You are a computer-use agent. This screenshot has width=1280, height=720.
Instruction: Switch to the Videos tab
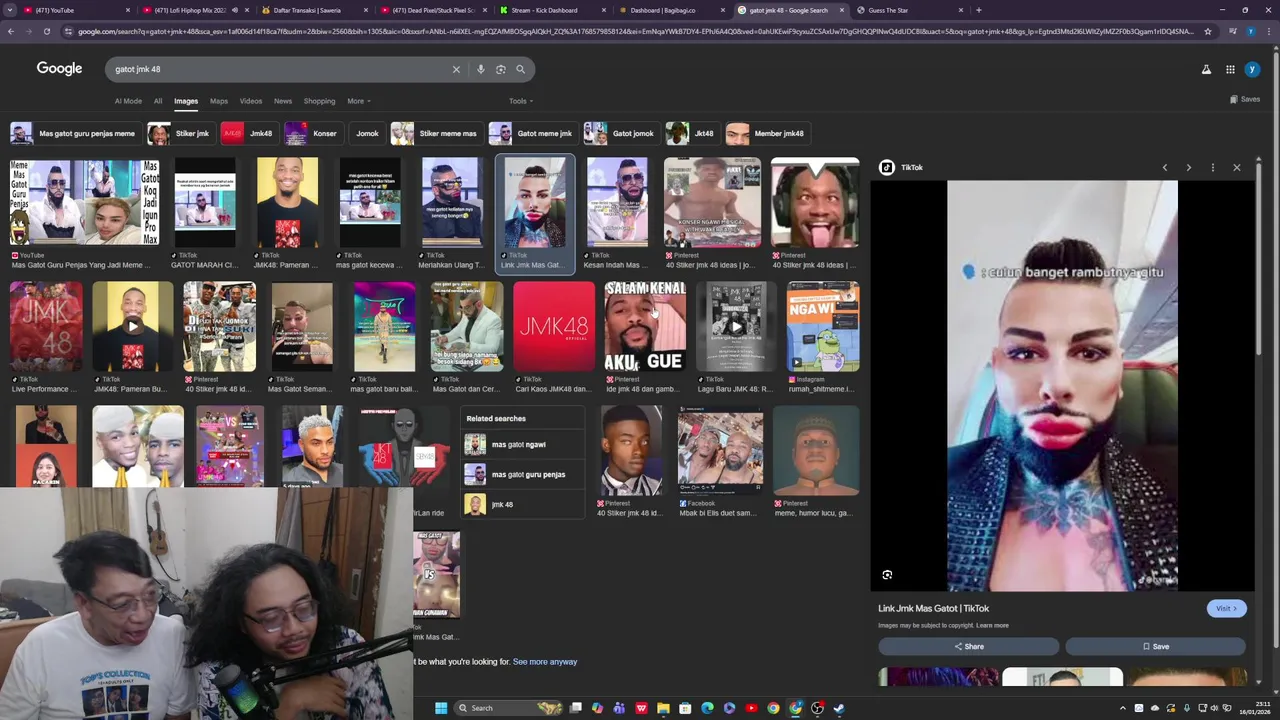coord(251,101)
